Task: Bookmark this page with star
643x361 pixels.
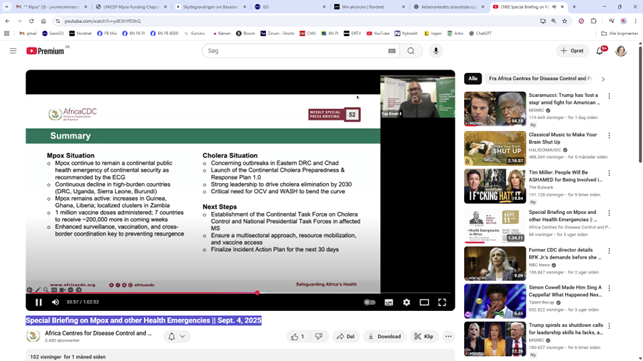Action: [x=565, y=21]
